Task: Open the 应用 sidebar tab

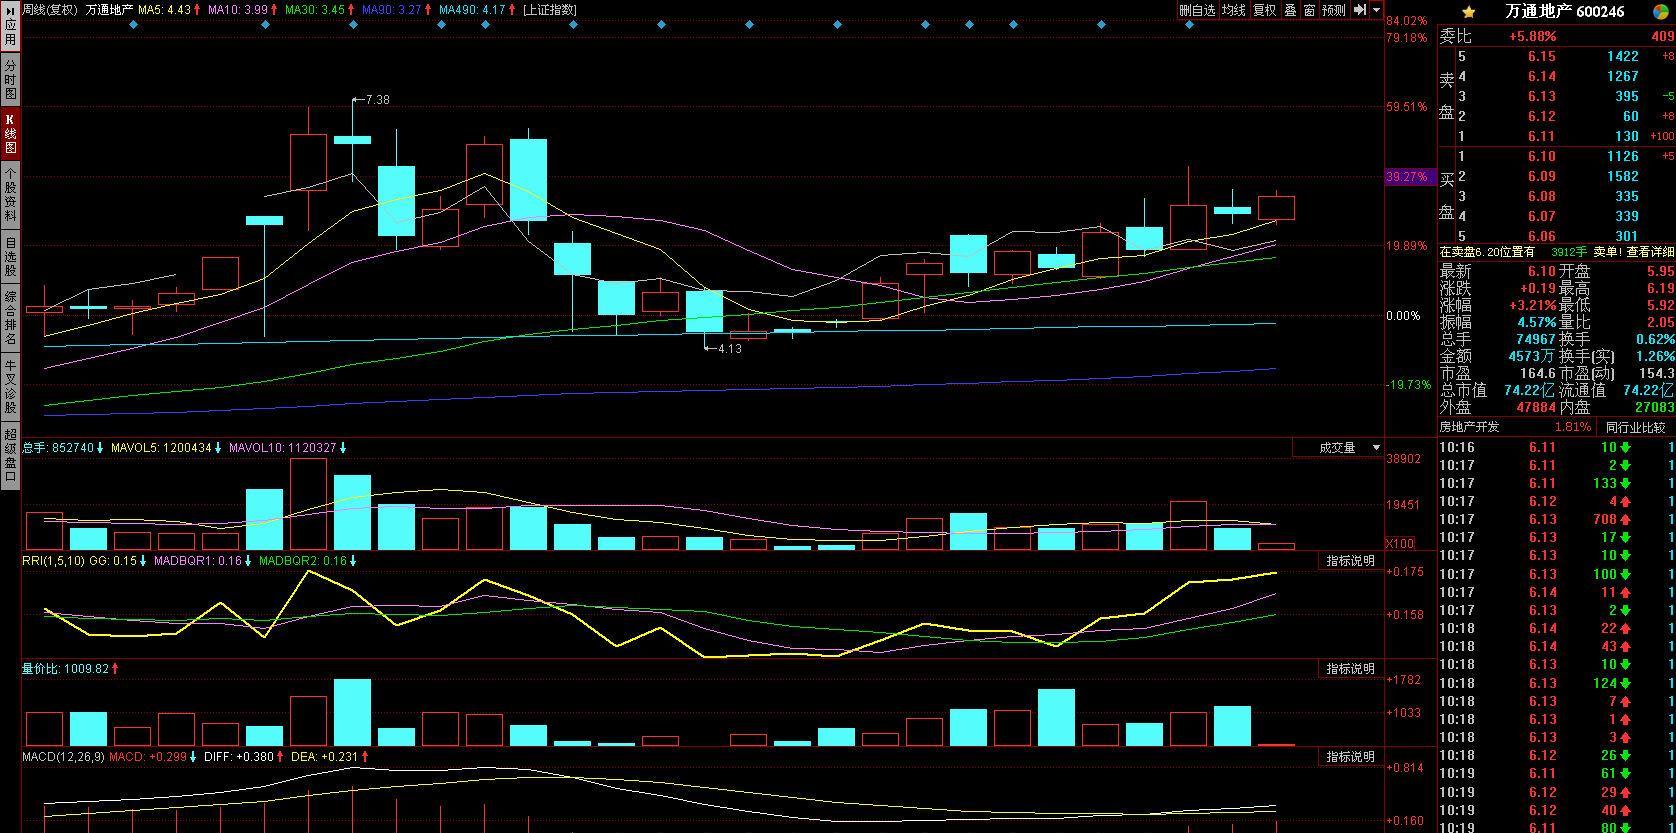Action: click(10, 27)
